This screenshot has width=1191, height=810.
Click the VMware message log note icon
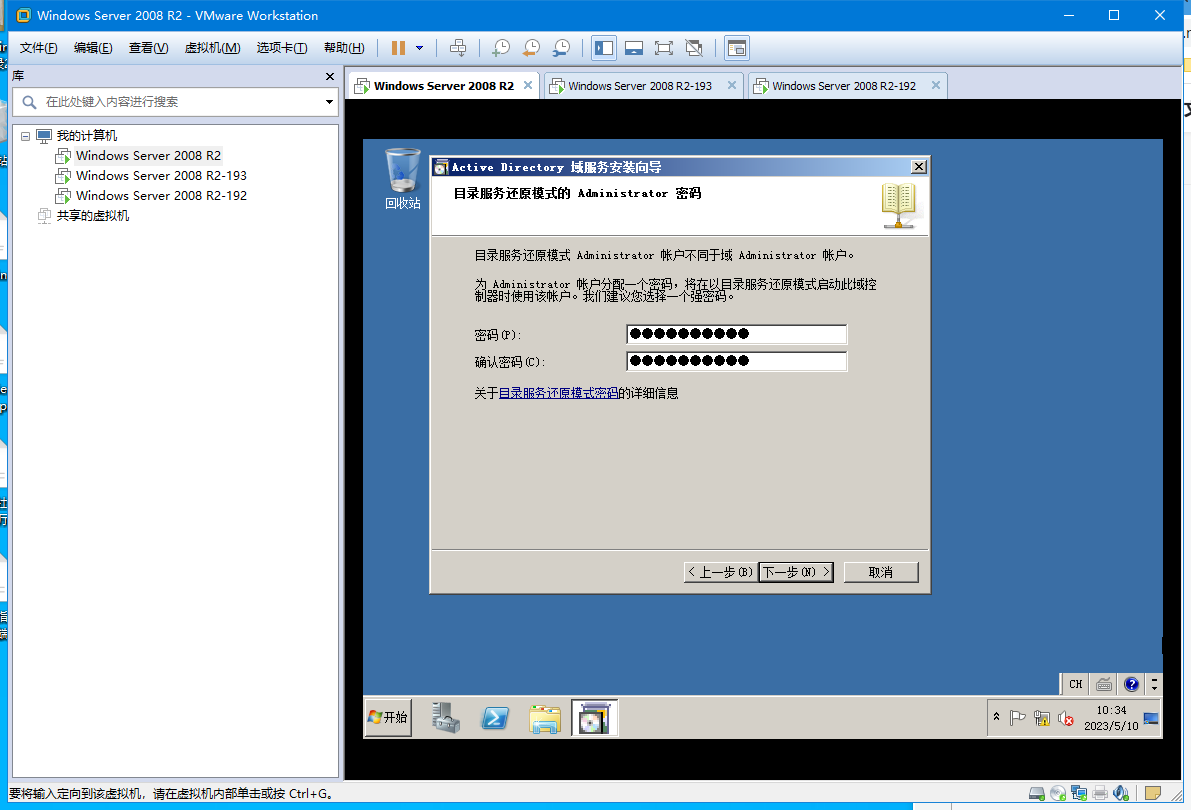[1153, 793]
